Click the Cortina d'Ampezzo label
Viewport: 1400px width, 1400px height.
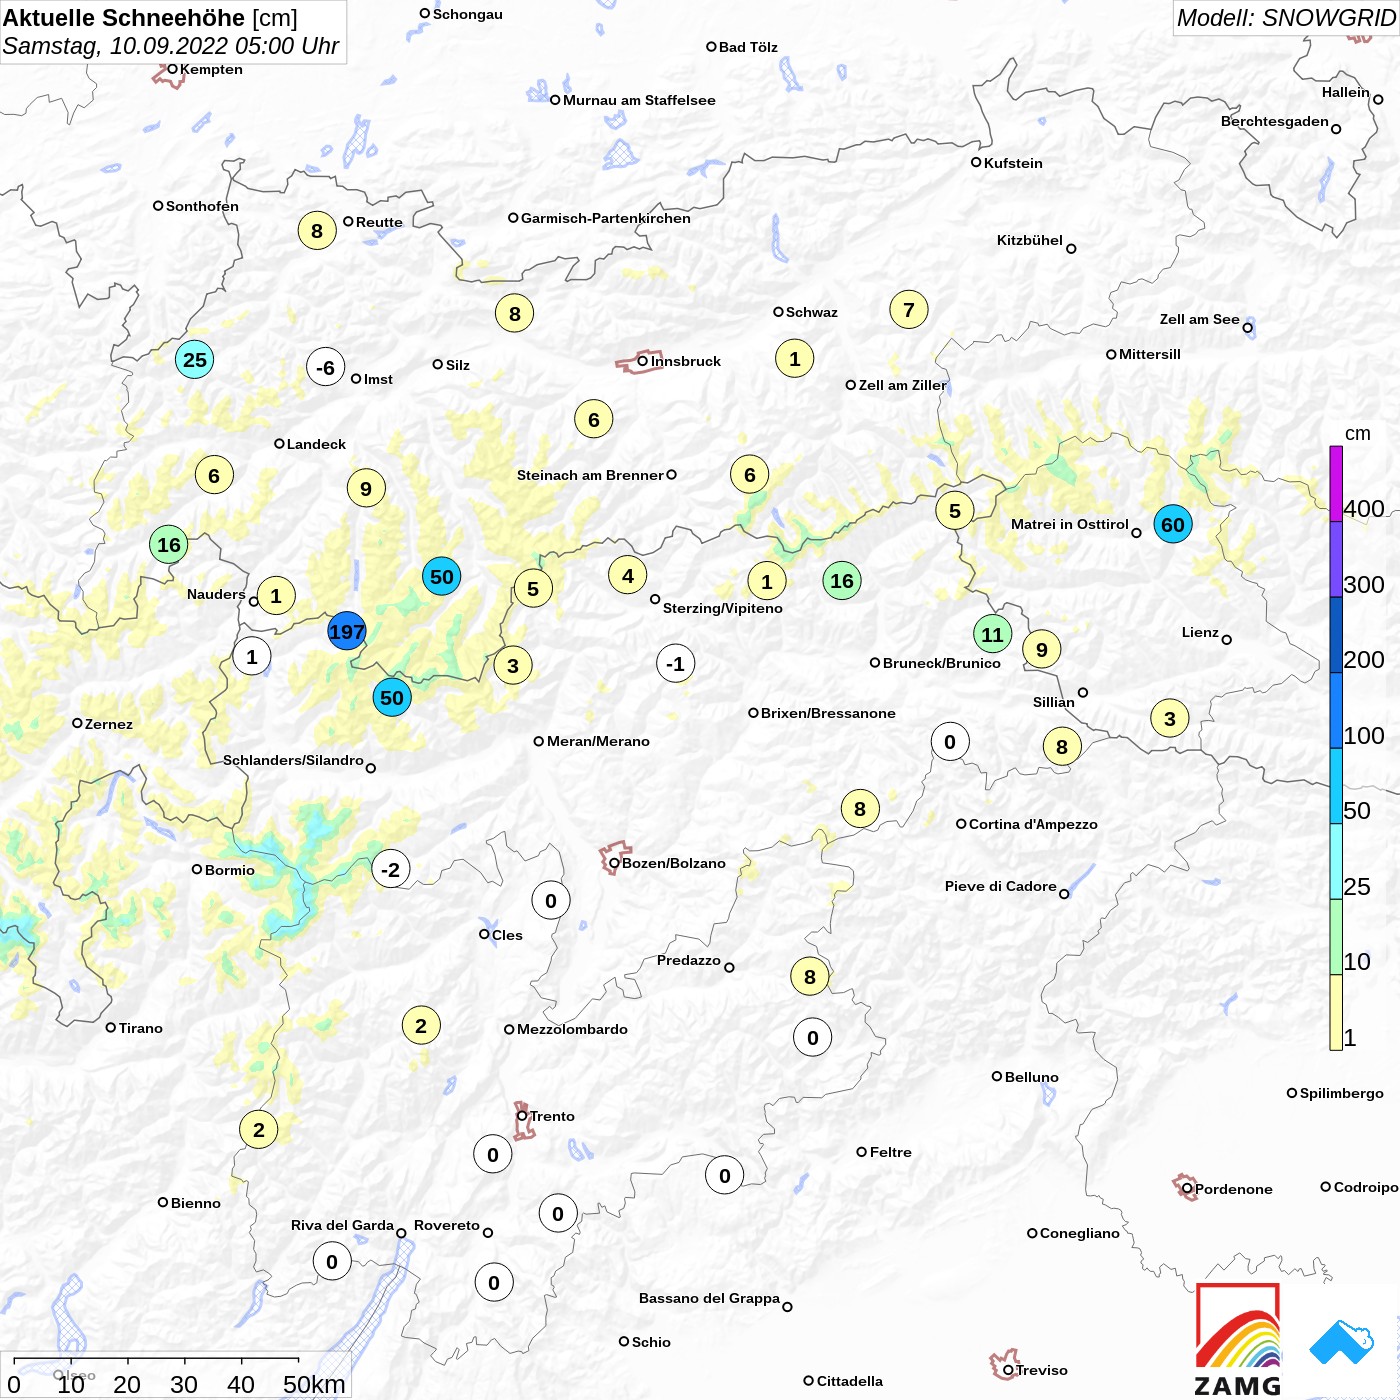click(x=1033, y=824)
